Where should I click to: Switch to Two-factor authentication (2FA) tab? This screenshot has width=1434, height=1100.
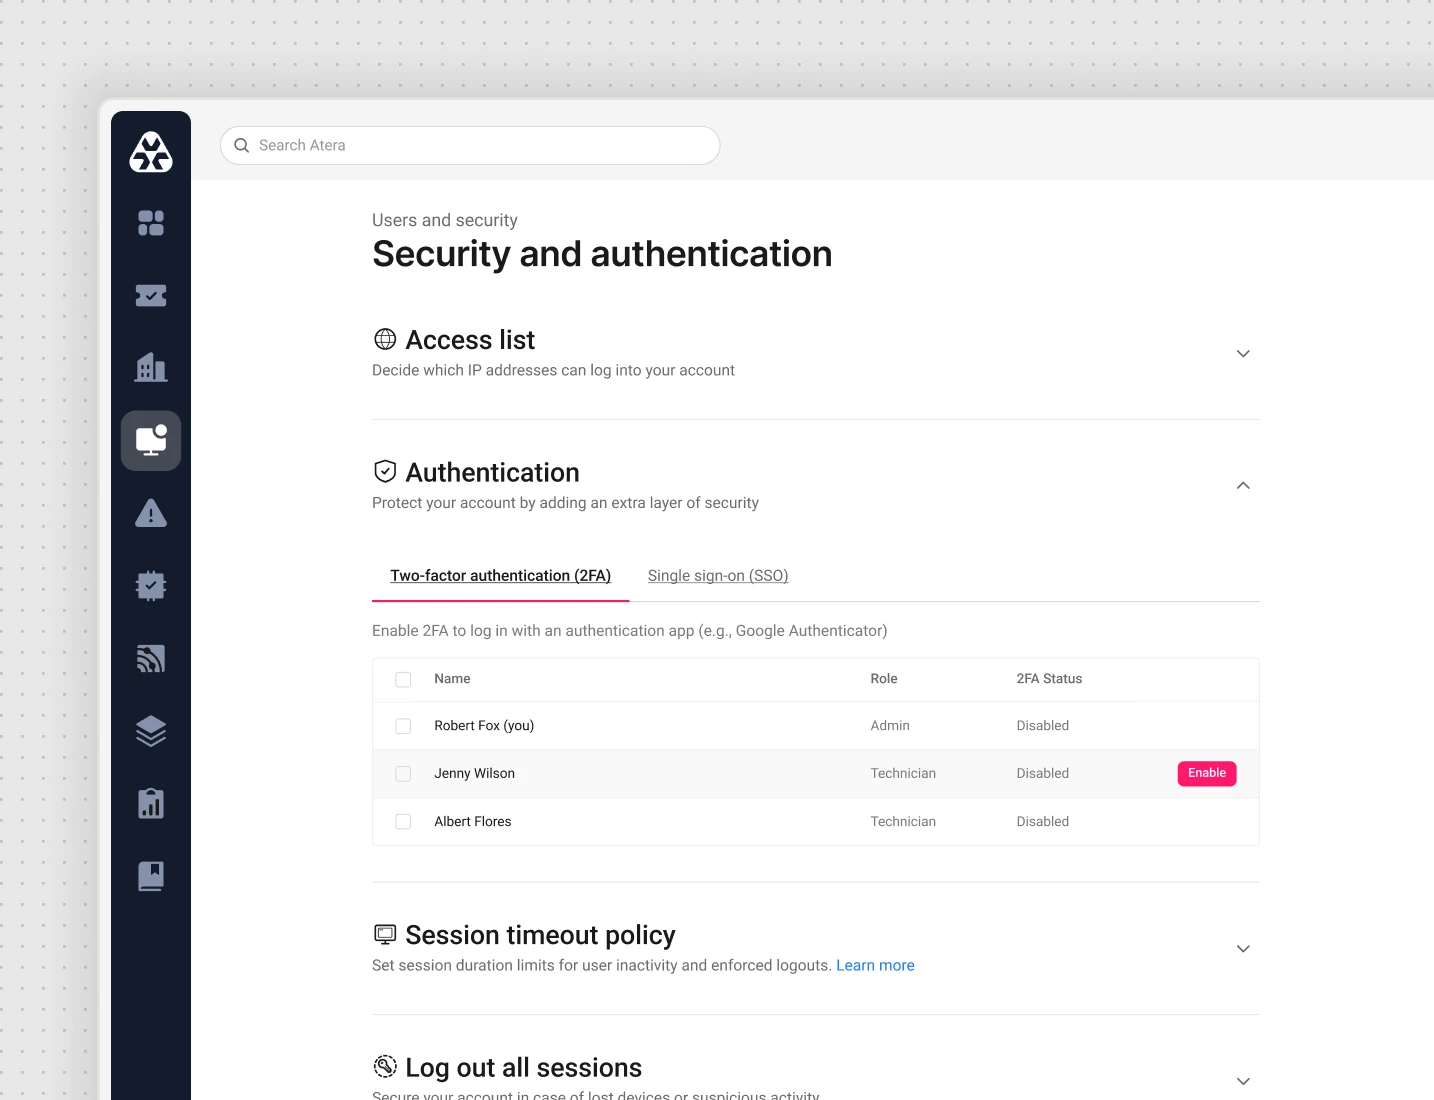500,576
